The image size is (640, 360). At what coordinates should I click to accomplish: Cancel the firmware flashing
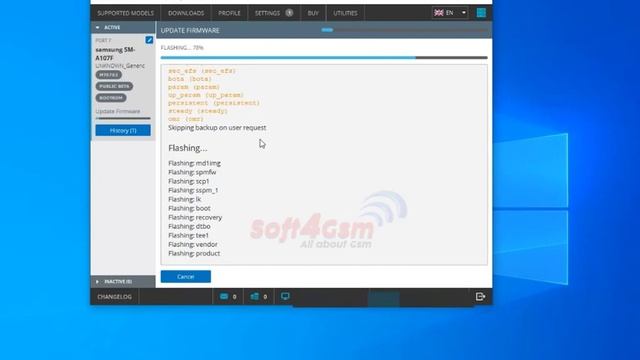186,276
